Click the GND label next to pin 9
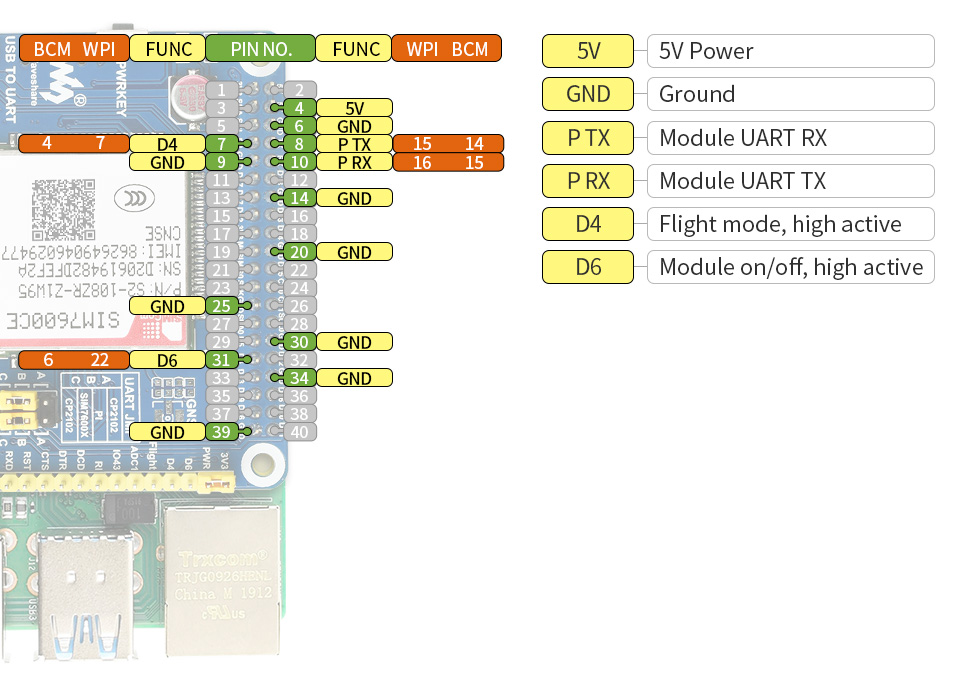The width and height of the screenshot is (960, 693). (167, 162)
